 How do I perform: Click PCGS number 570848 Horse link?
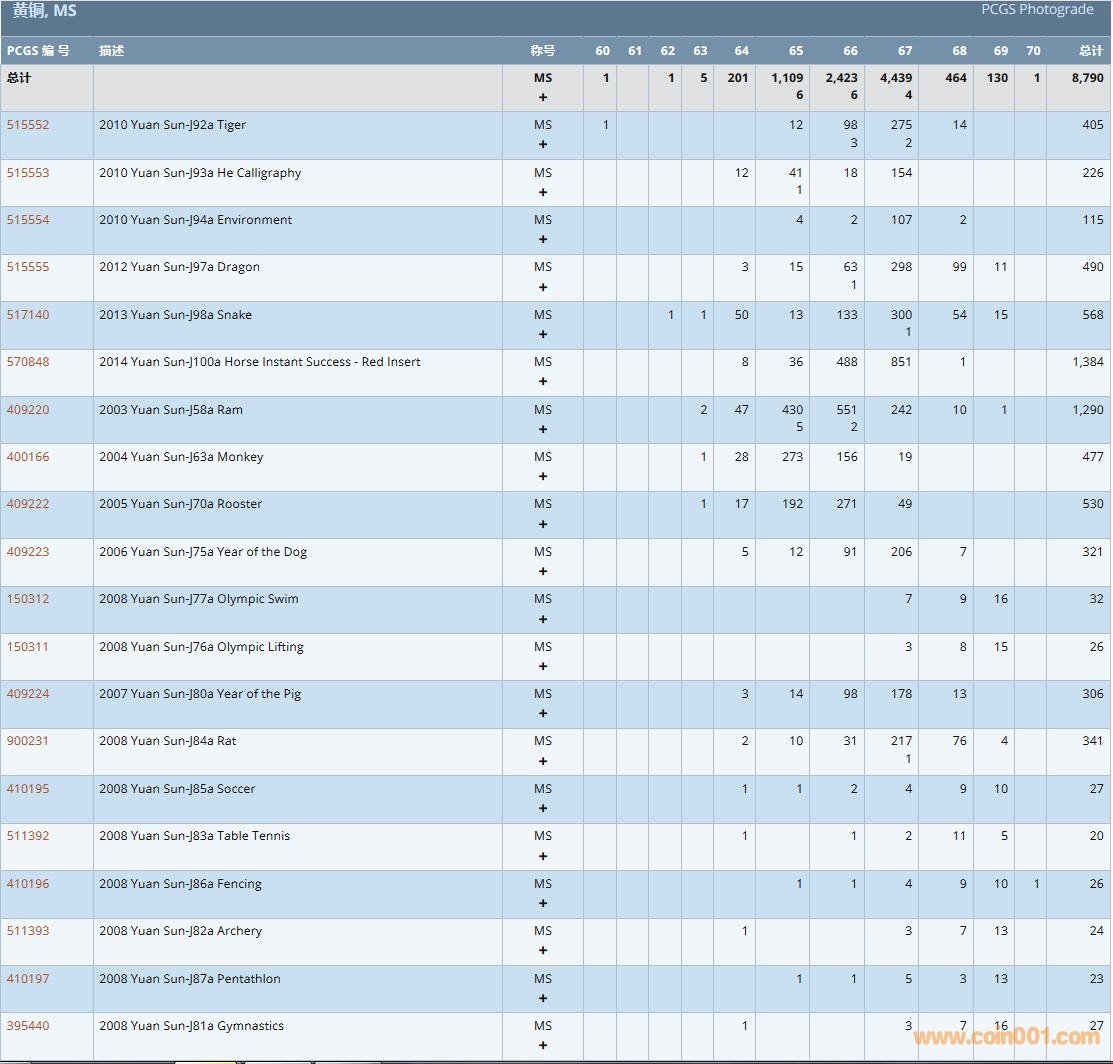coord(28,362)
